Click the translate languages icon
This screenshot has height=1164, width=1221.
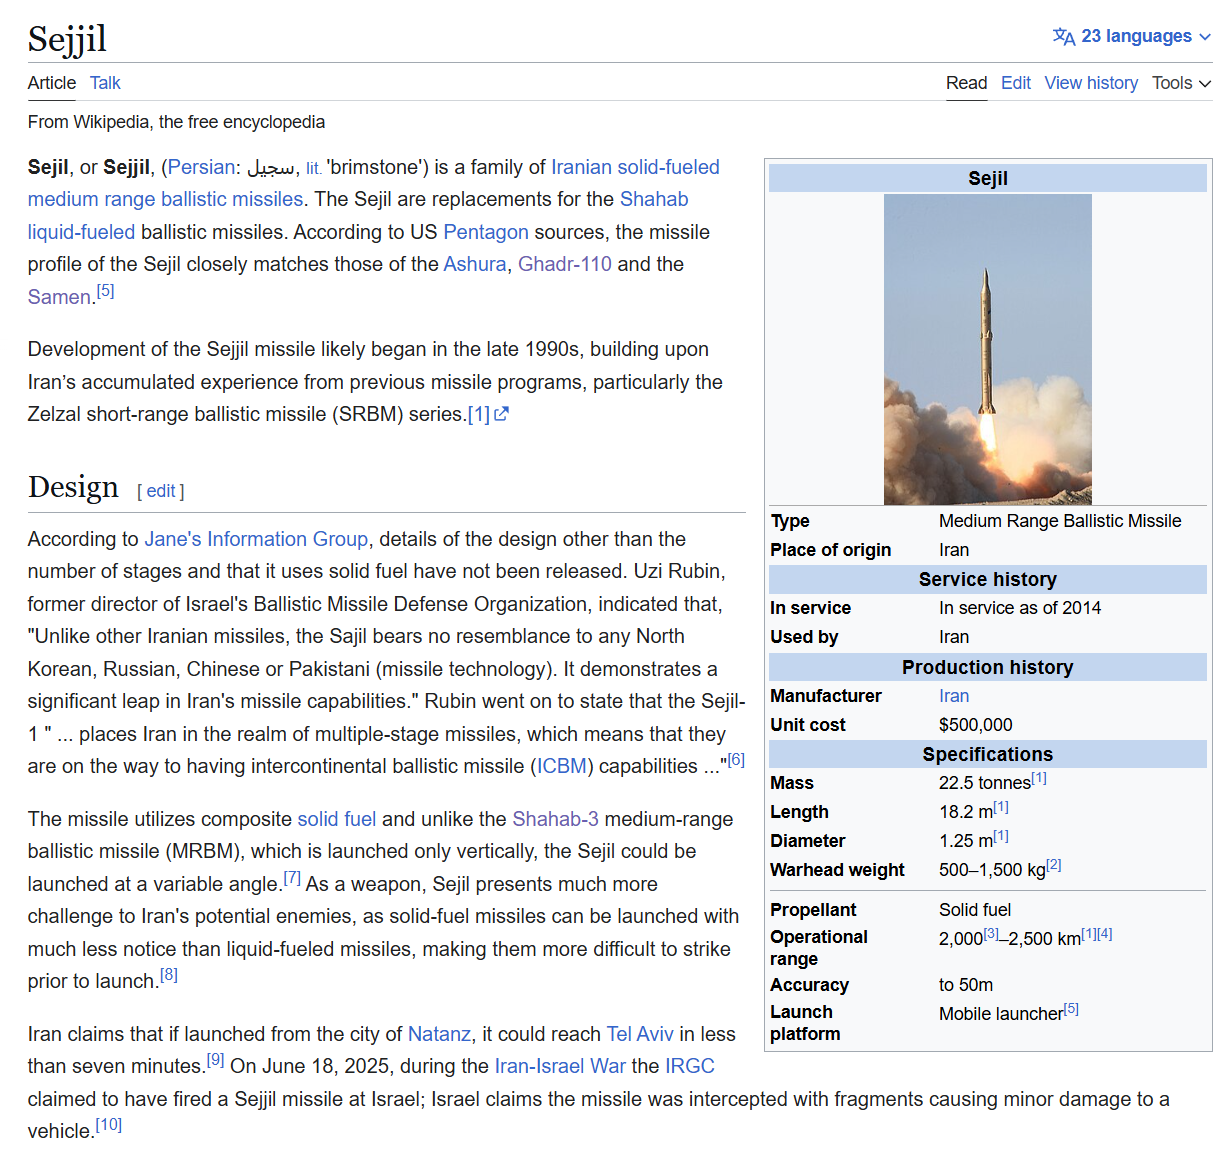coord(1064,36)
